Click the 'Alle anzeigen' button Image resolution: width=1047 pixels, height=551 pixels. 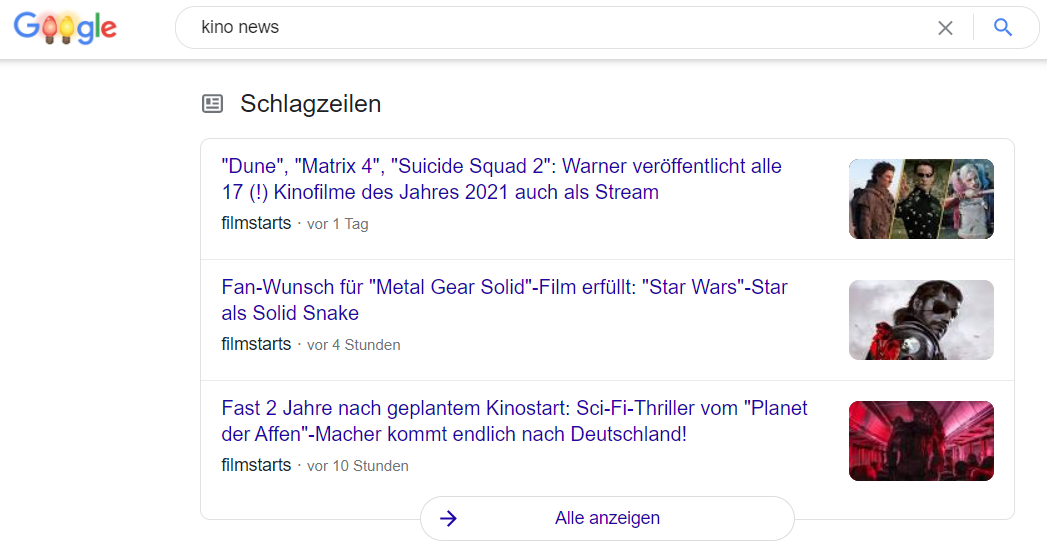click(x=607, y=518)
